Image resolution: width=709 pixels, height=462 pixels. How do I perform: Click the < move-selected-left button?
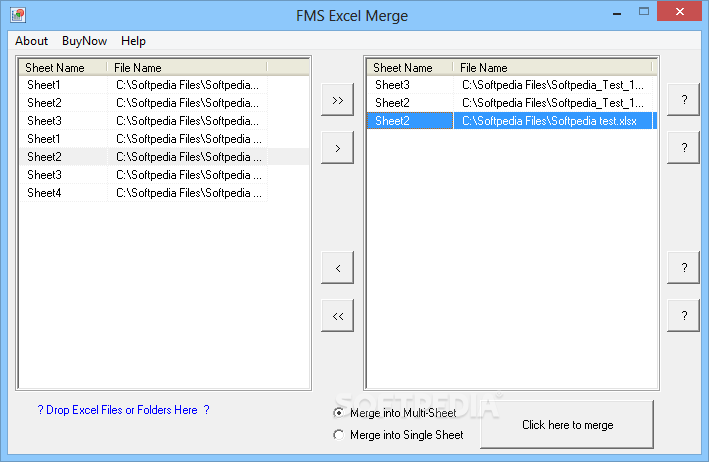(337, 268)
